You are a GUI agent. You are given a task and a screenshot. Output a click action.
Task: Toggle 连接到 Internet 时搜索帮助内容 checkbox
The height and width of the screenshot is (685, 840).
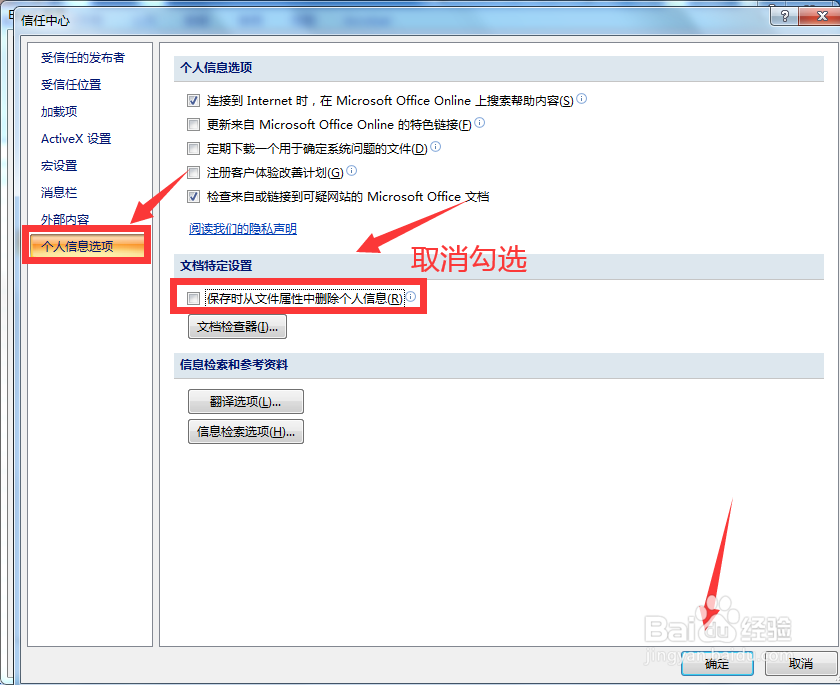point(193,101)
